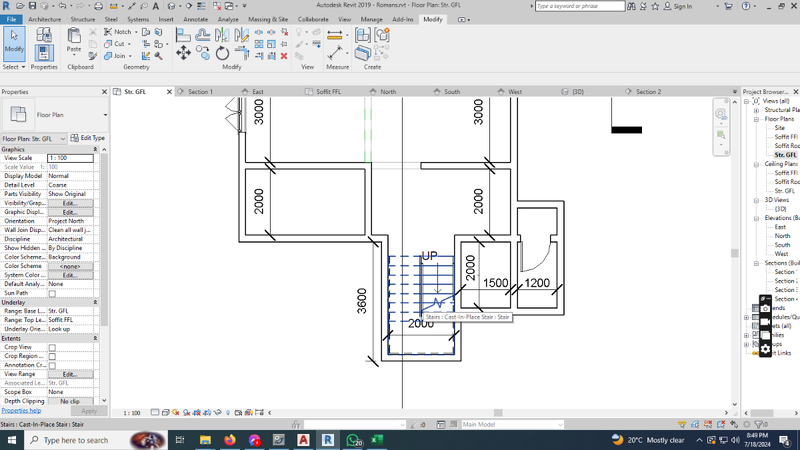The width and height of the screenshot is (800, 450).
Task: Select the Modify tool in the ribbon
Action: pos(14,41)
